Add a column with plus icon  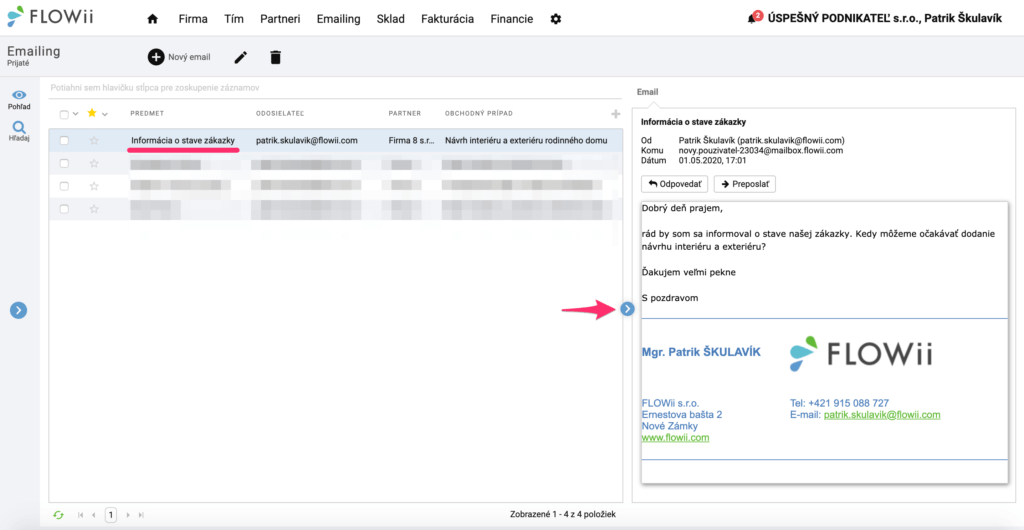615,114
